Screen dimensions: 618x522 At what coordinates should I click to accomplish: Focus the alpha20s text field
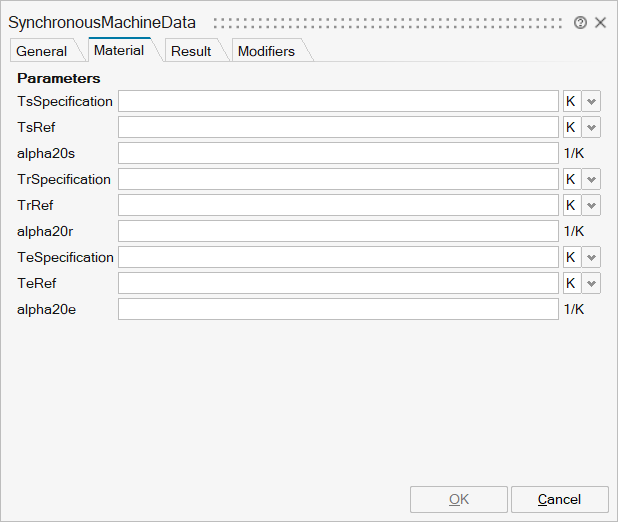coord(338,153)
